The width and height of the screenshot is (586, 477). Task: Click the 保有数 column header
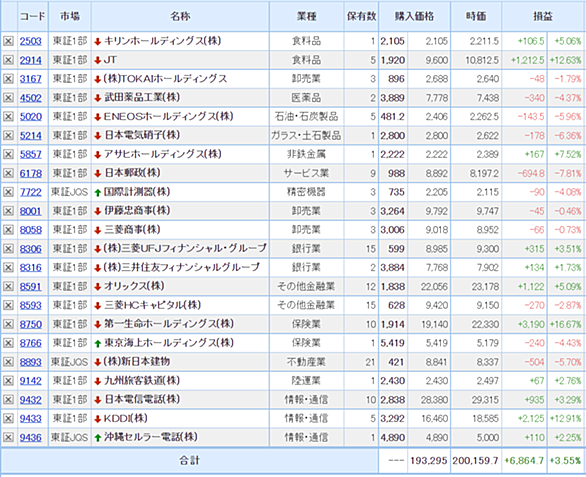[361, 16]
